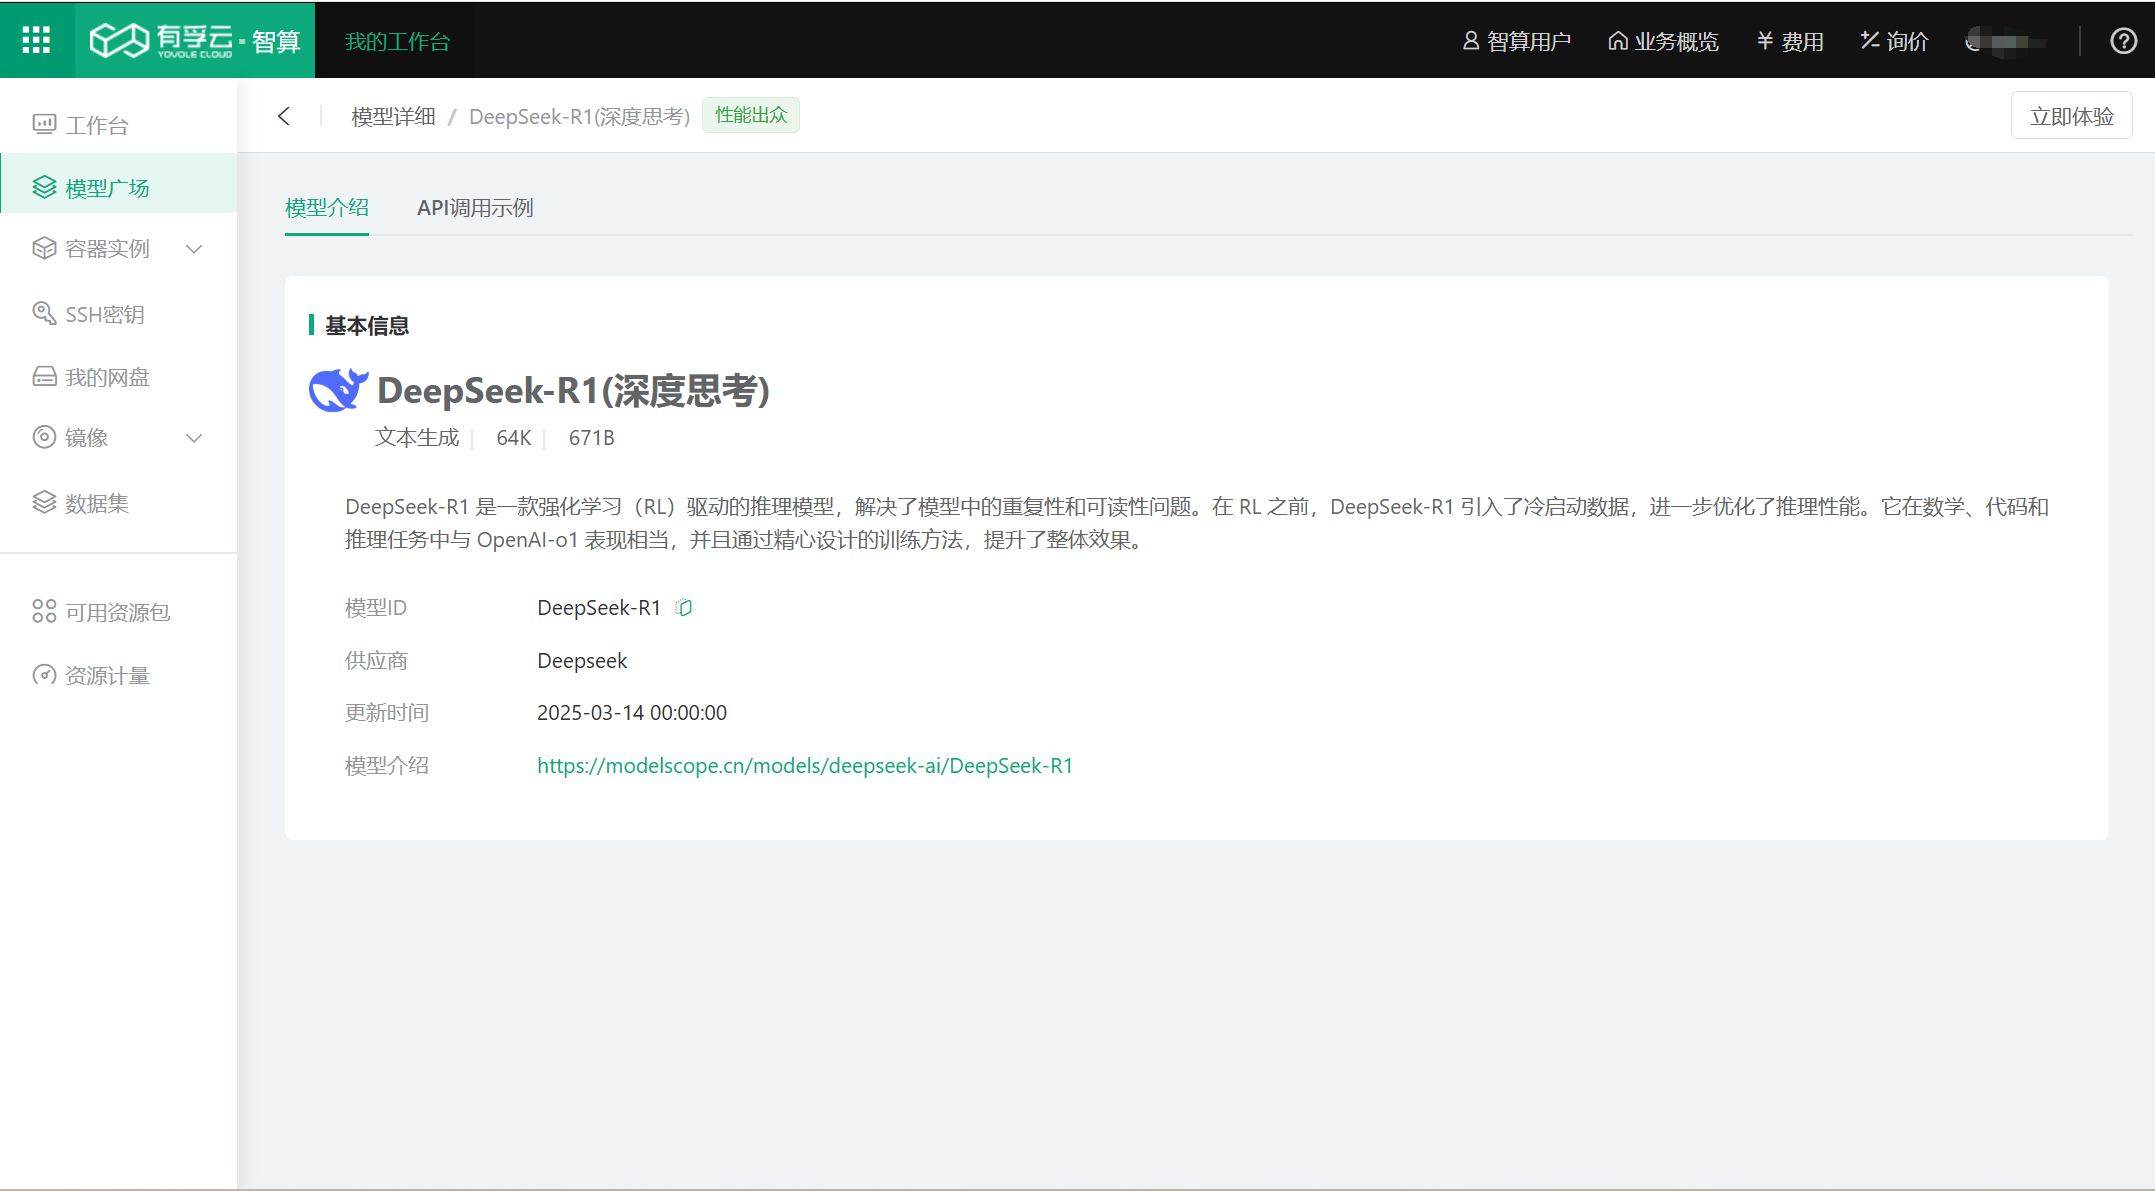Screen dimensions: 2155x1191
Task: Select 我的网盘 in sidebar
Action: [x=118, y=376]
